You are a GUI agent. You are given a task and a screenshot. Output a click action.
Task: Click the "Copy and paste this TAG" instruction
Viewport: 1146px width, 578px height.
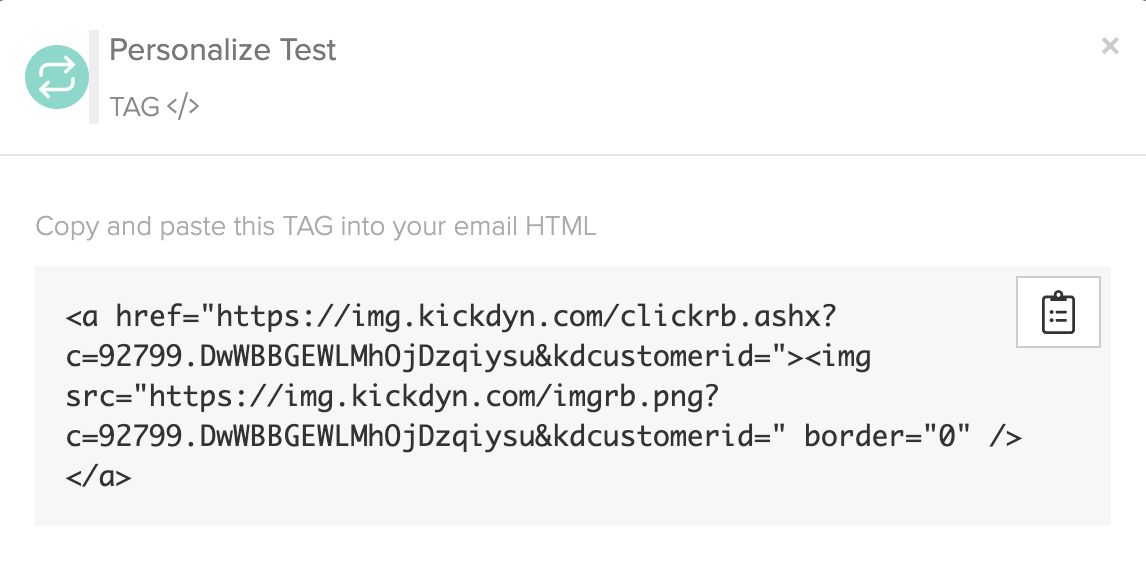[x=316, y=226]
